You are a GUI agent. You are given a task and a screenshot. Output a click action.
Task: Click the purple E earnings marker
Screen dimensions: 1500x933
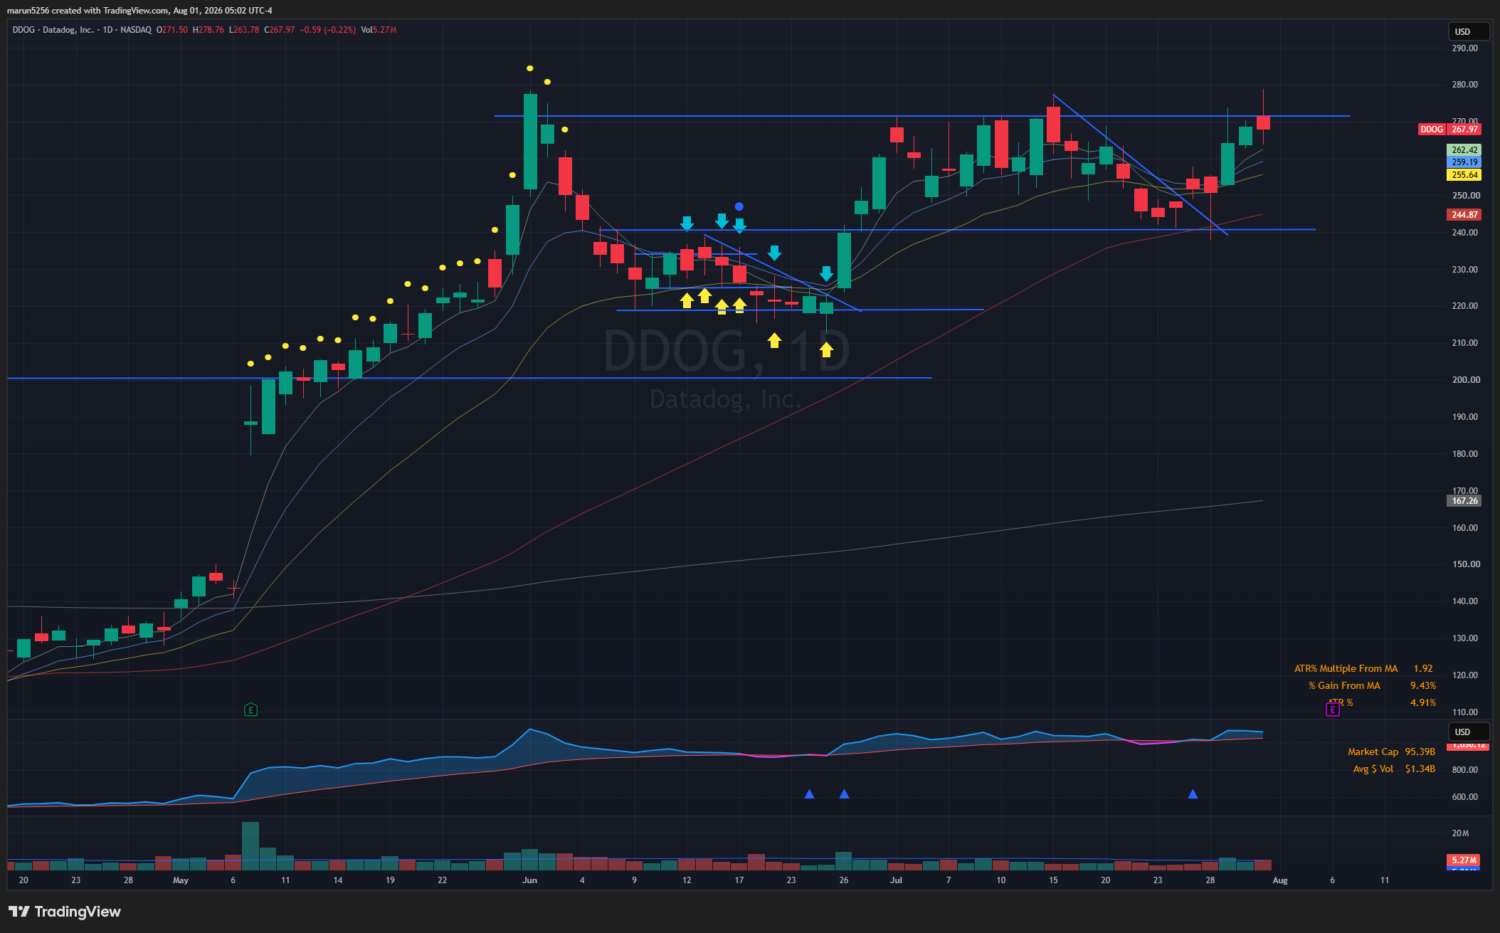(1333, 709)
